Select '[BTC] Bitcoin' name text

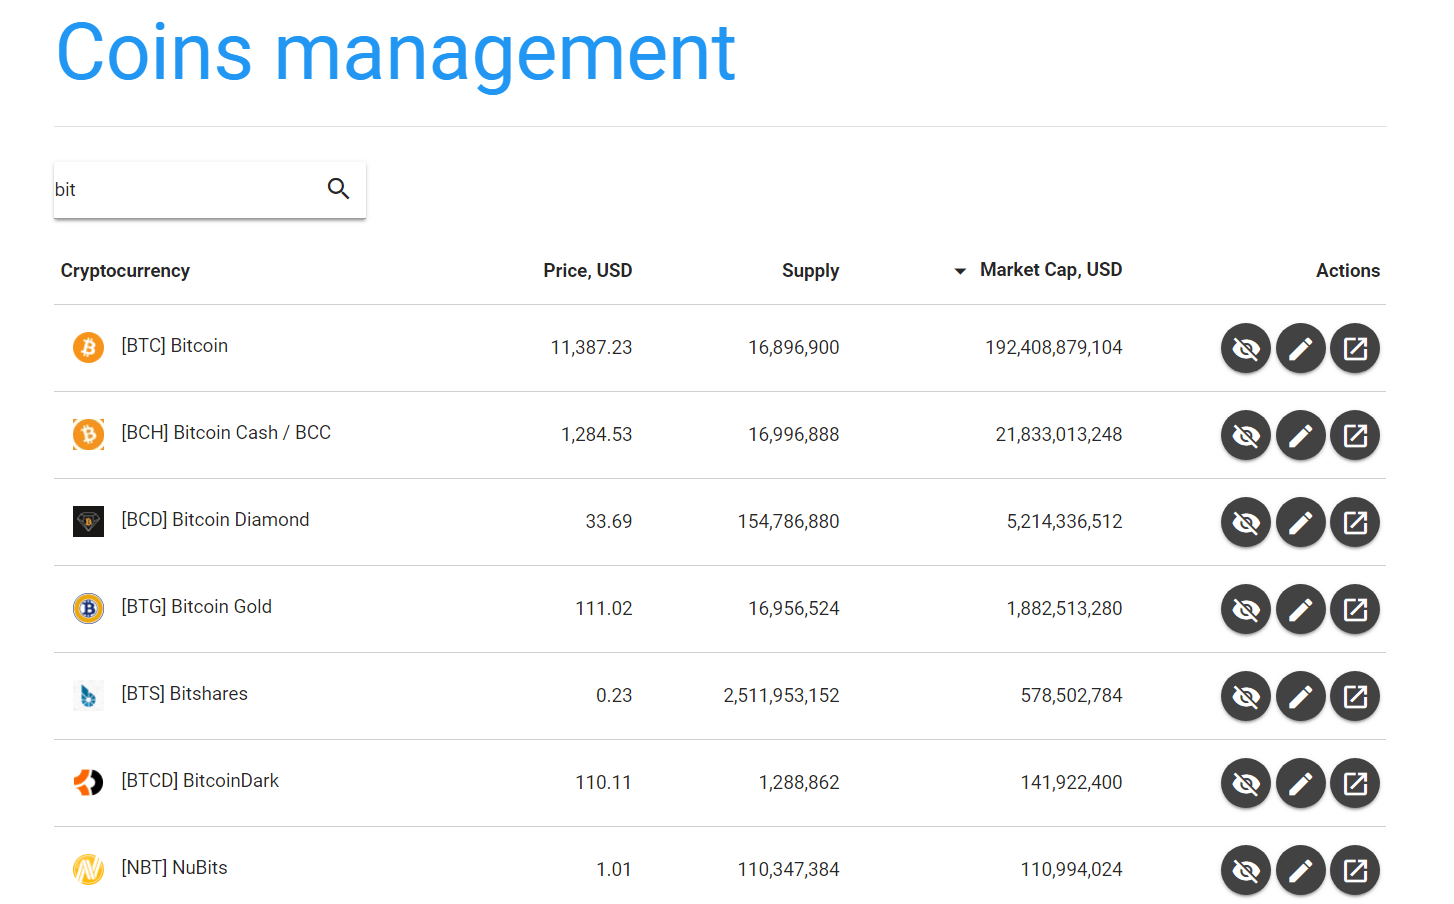[x=175, y=346]
